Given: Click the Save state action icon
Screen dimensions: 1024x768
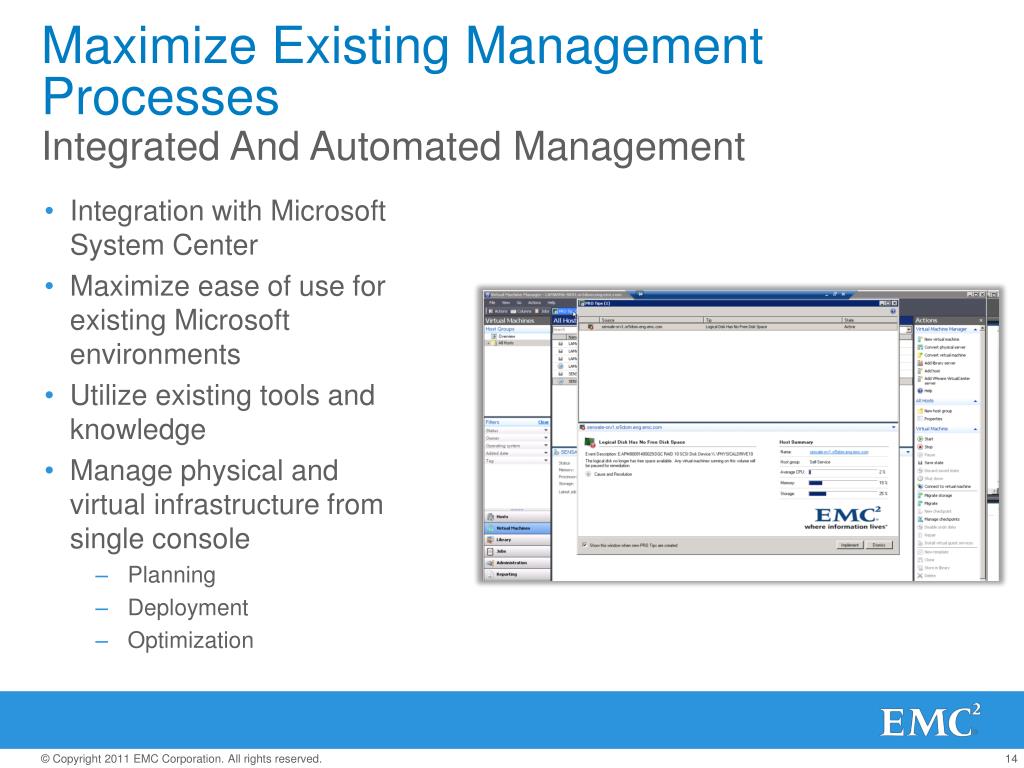Looking at the screenshot, I should (x=920, y=462).
